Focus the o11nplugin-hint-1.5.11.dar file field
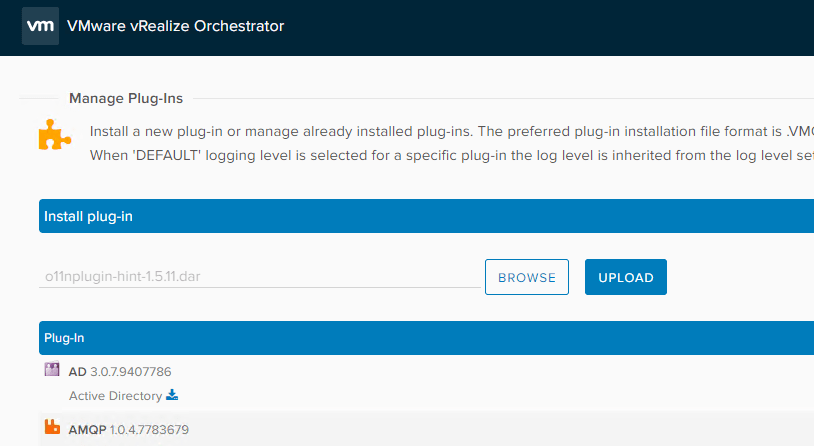The image size is (814, 446). coord(260,277)
